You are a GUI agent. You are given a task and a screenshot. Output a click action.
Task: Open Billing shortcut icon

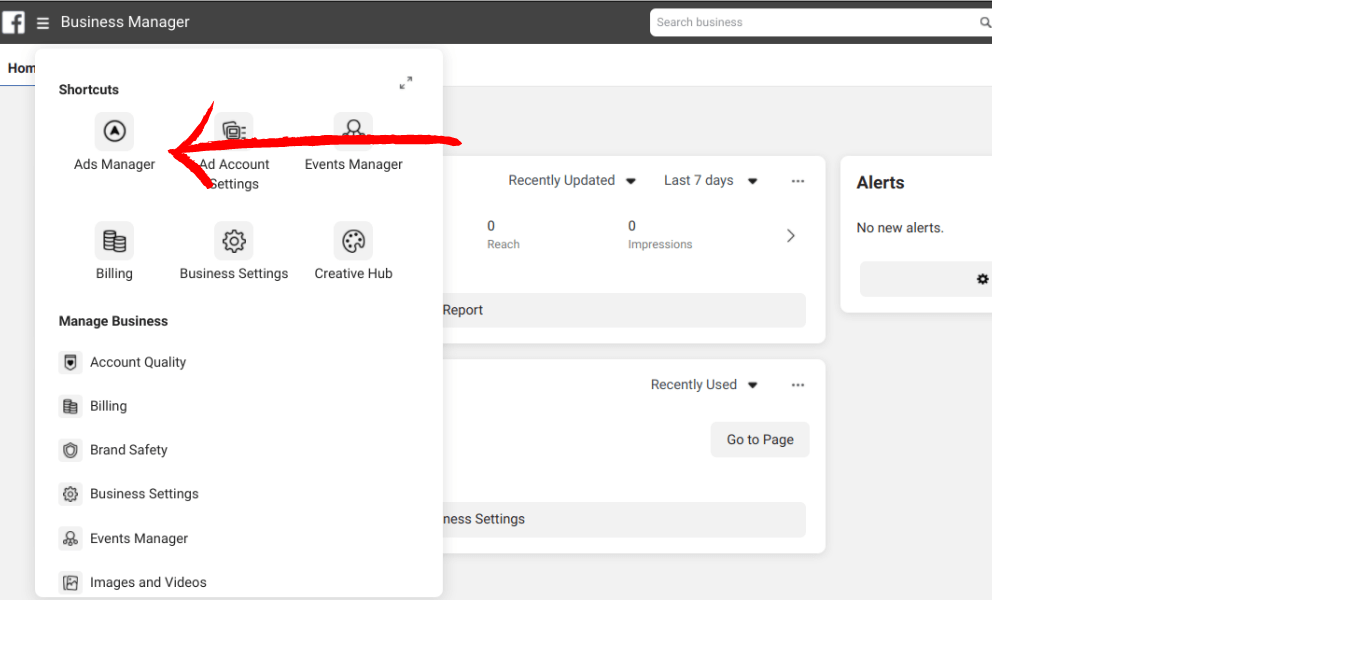[x=114, y=240]
